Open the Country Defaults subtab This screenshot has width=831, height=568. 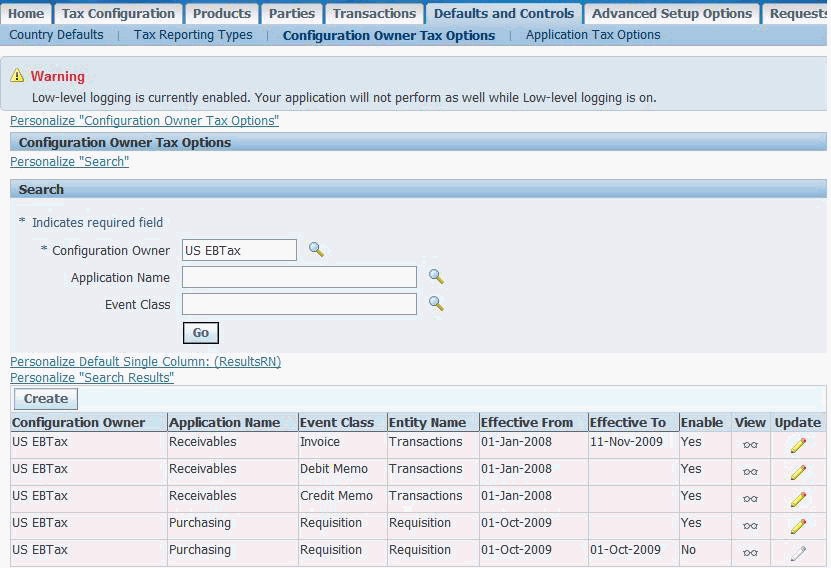pos(56,34)
